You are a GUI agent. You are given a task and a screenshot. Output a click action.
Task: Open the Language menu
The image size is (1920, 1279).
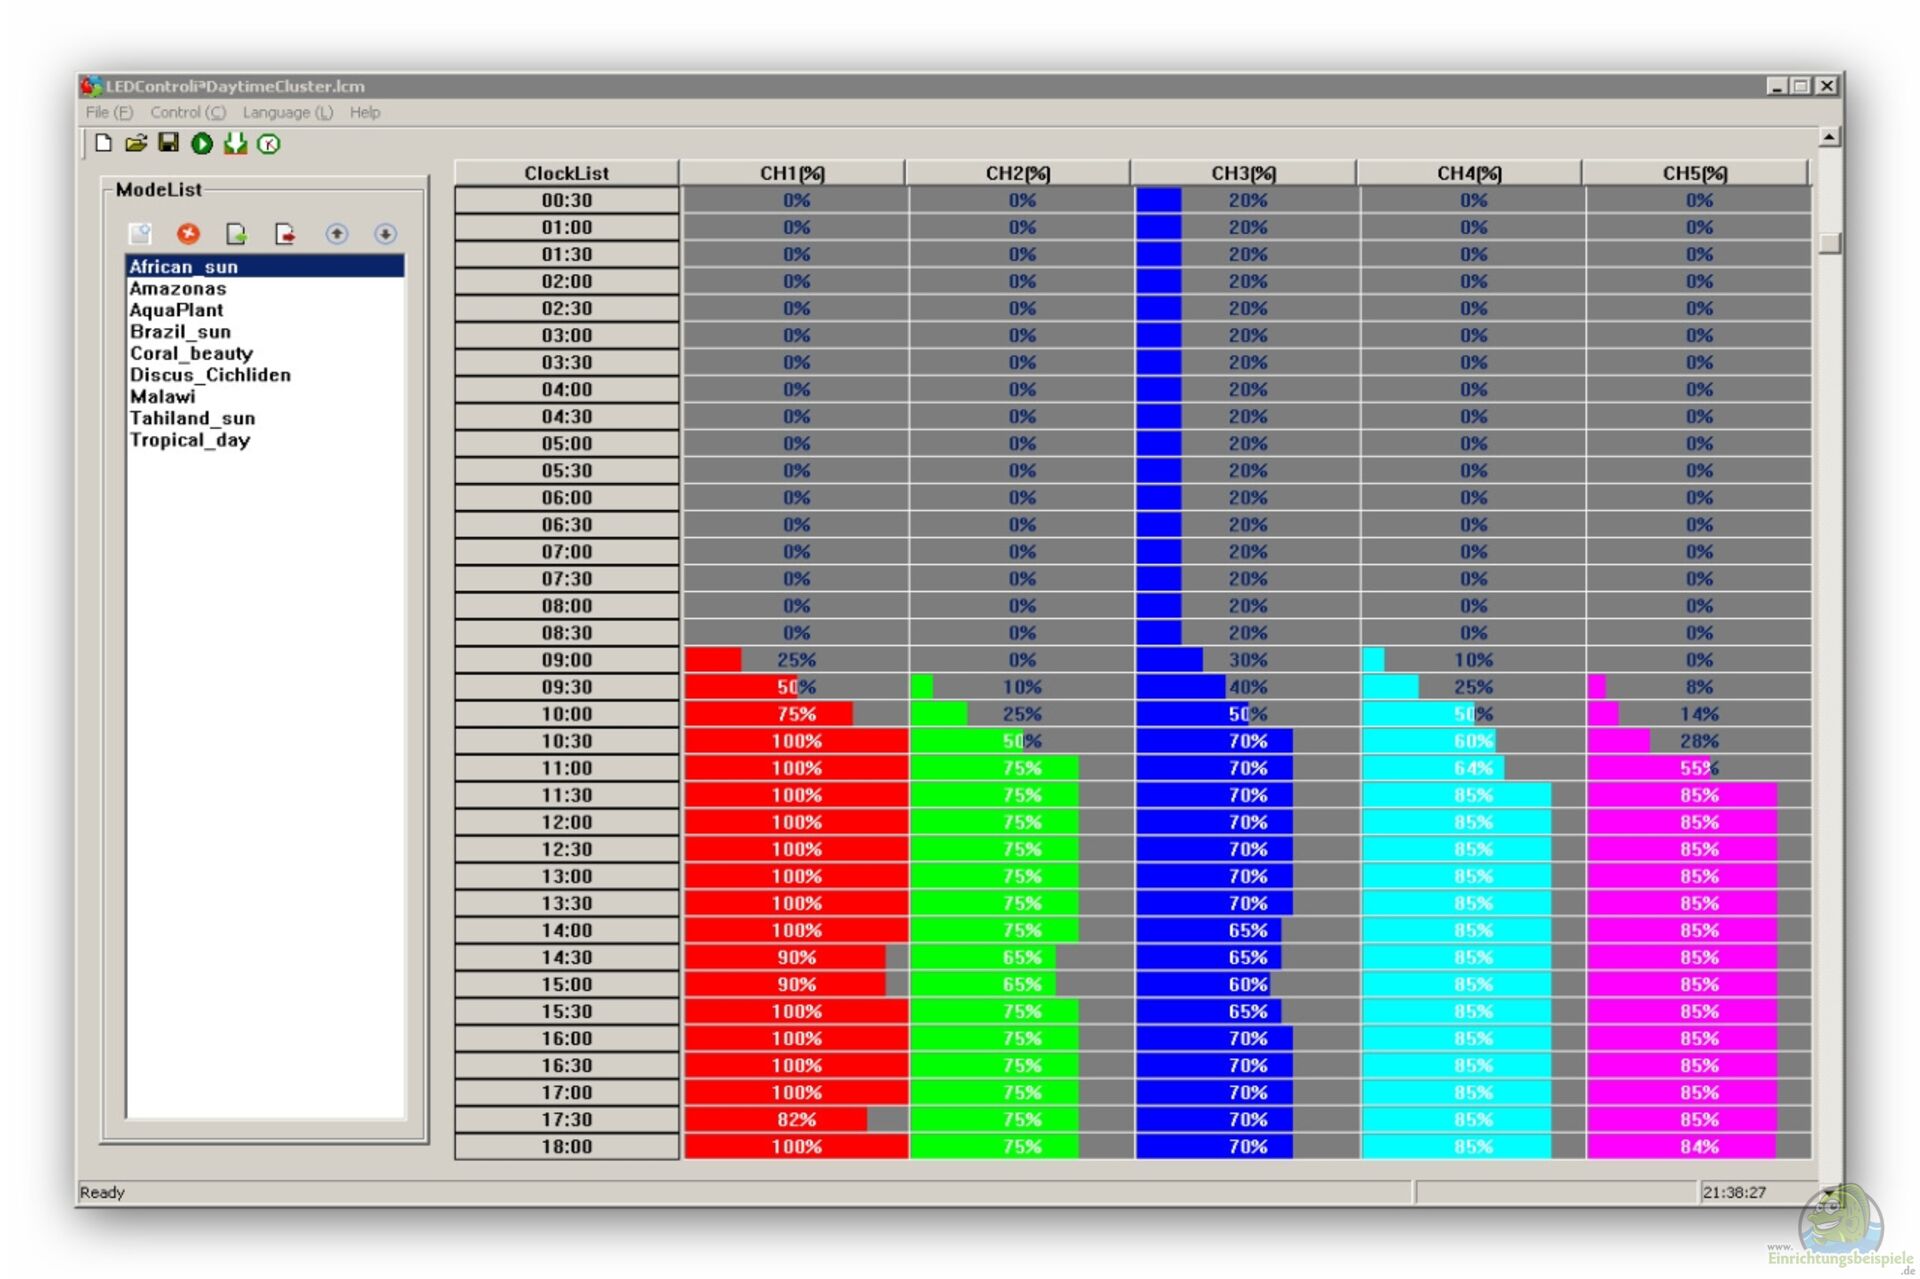point(287,113)
